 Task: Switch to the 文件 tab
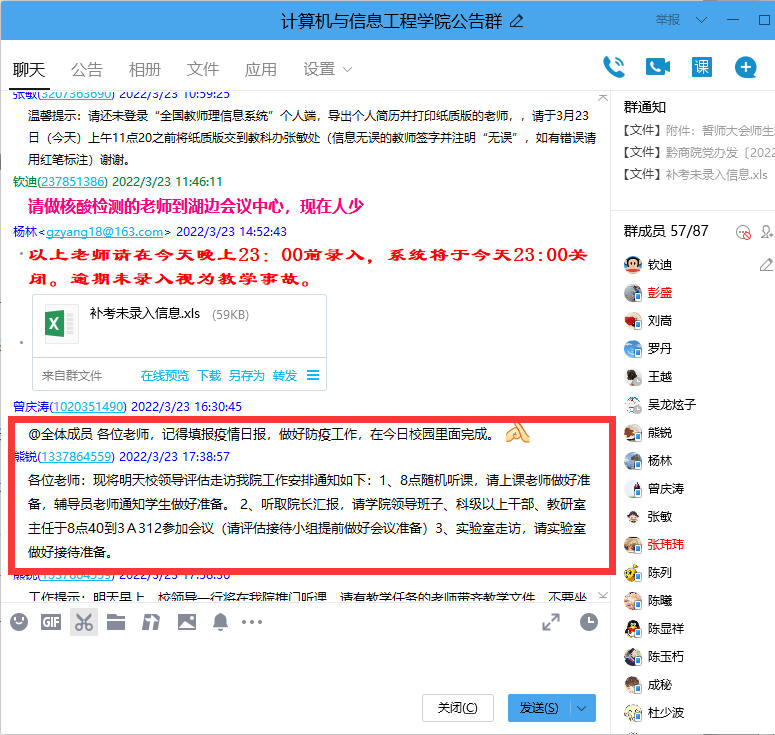click(203, 69)
